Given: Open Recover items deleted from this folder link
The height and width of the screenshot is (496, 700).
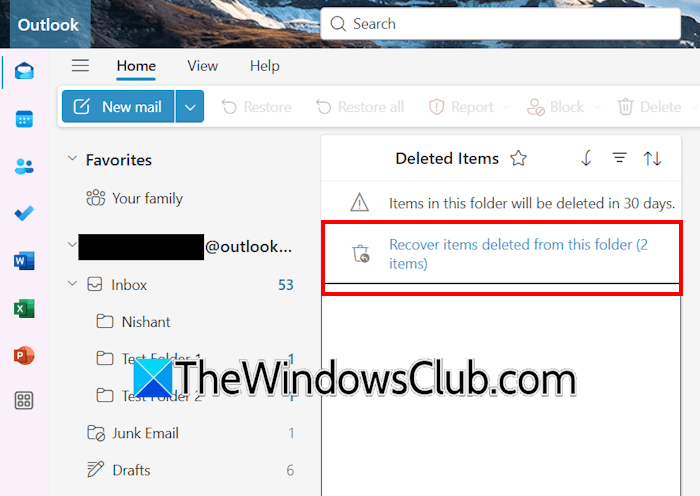Looking at the screenshot, I should tap(518, 254).
